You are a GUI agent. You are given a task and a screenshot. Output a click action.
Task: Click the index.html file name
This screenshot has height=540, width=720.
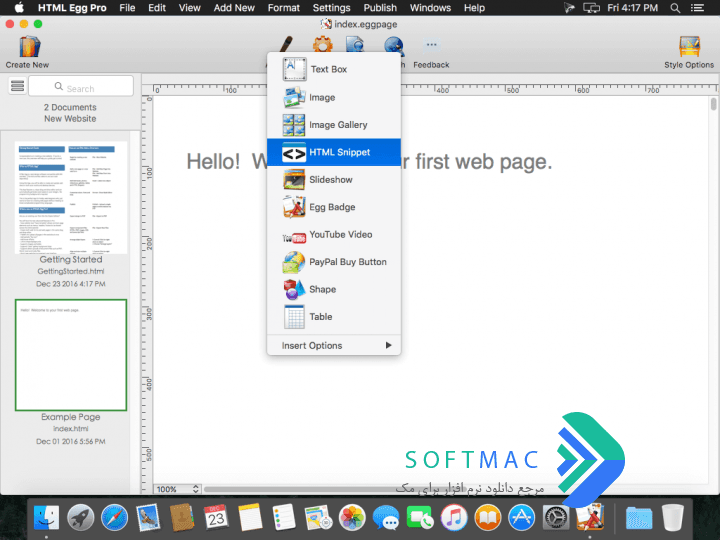pyautogui.click(x=71, y=429)
